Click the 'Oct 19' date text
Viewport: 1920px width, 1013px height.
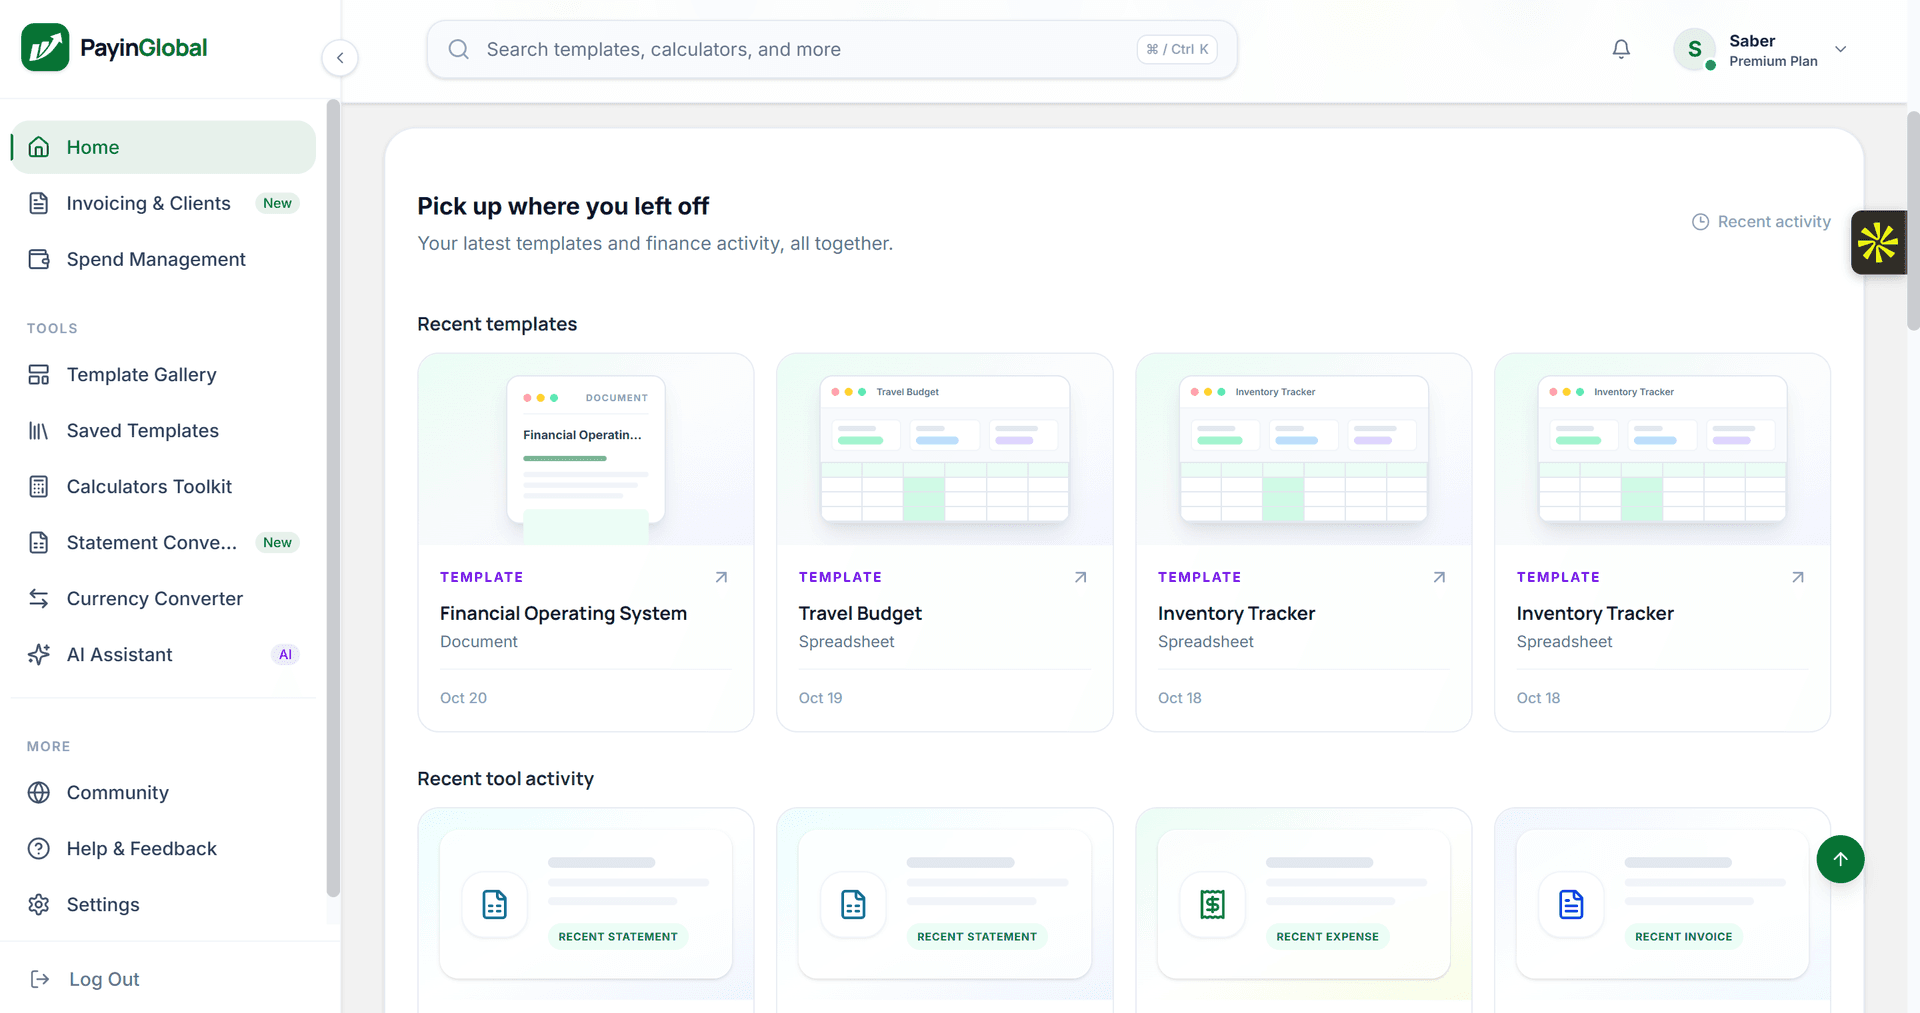pos(820,698)
